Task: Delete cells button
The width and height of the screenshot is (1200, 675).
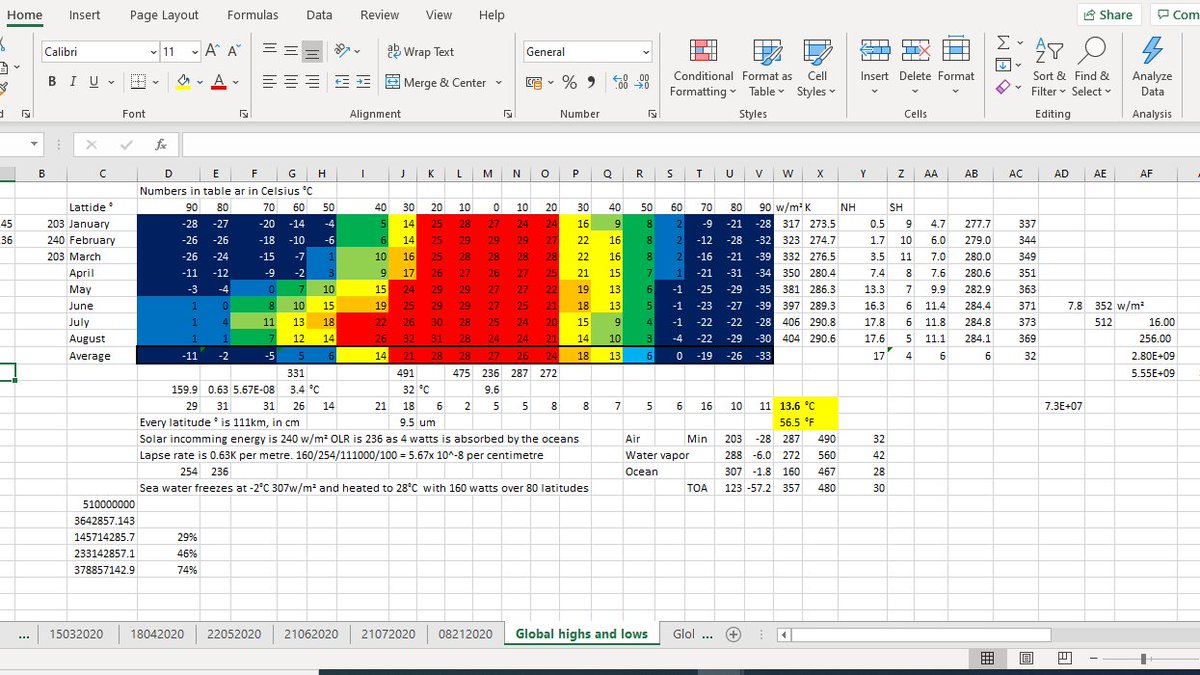Action: pyautogui.click(x=914, y=68)
